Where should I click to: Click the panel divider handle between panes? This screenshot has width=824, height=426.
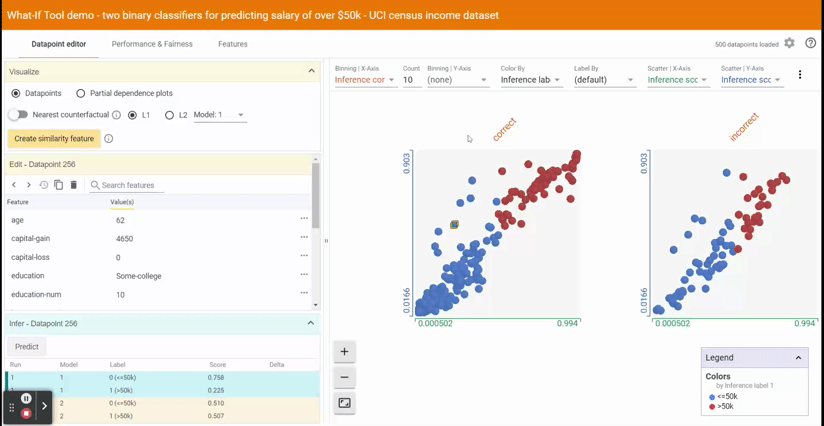coord(326,241)
